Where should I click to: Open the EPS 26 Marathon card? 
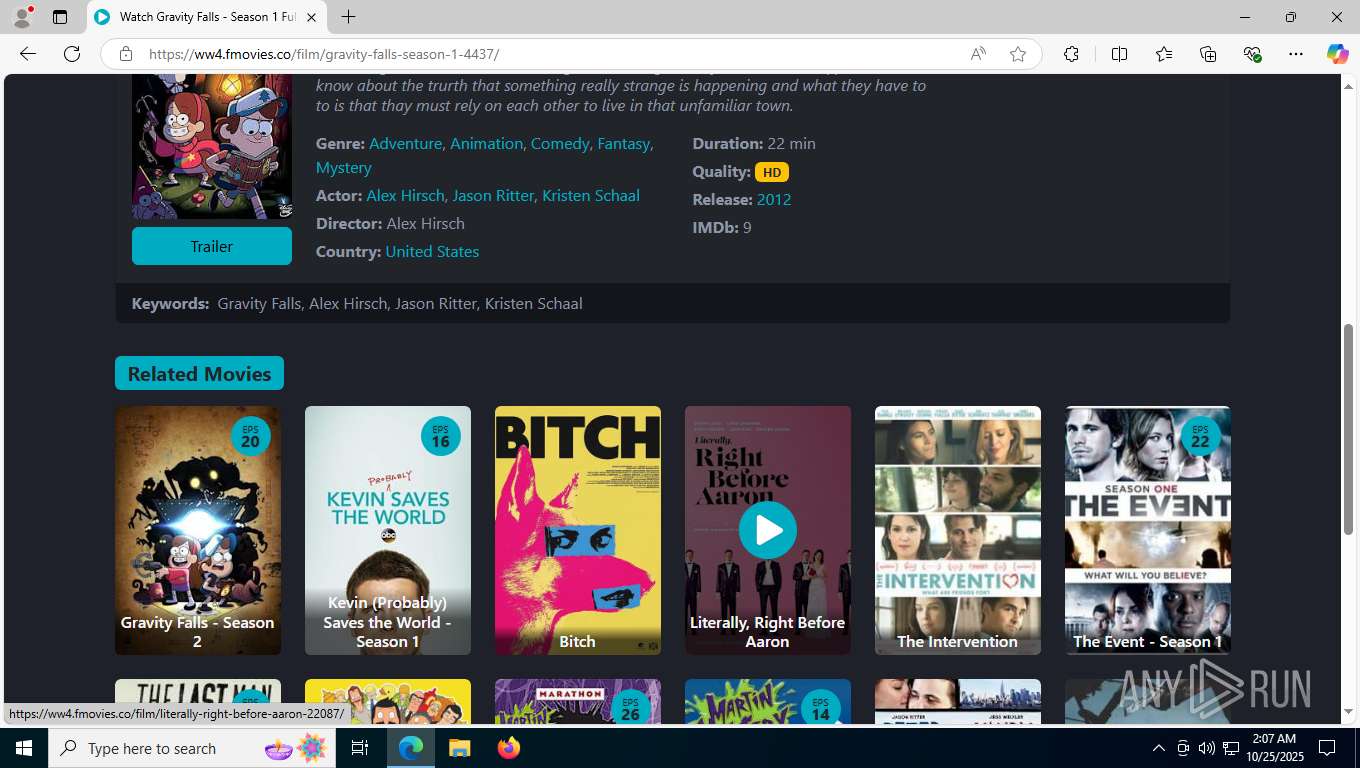point(578,701)
